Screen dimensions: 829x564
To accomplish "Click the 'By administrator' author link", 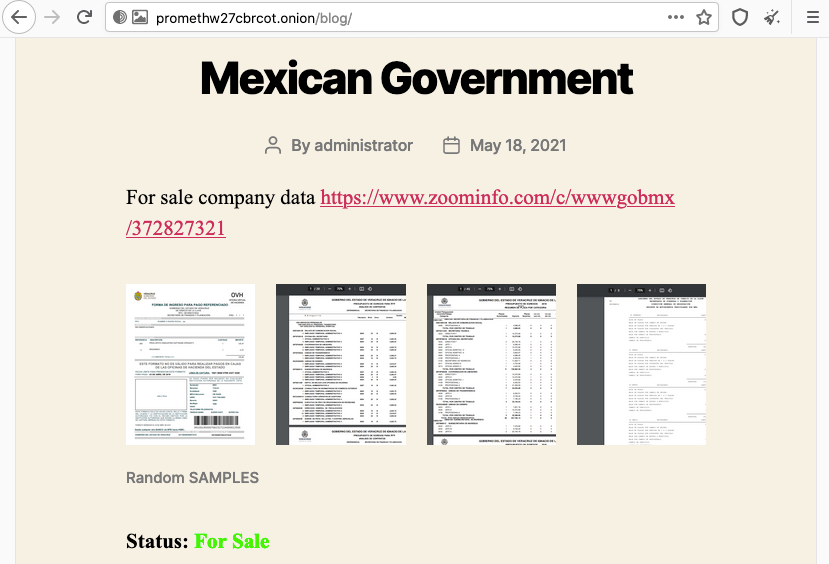I will [352, 145].
